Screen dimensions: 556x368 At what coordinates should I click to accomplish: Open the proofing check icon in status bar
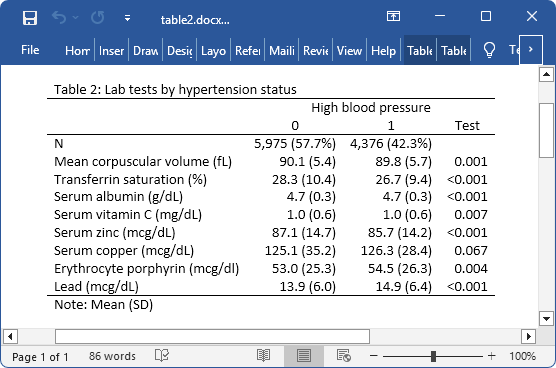click(x=162, y=355)
